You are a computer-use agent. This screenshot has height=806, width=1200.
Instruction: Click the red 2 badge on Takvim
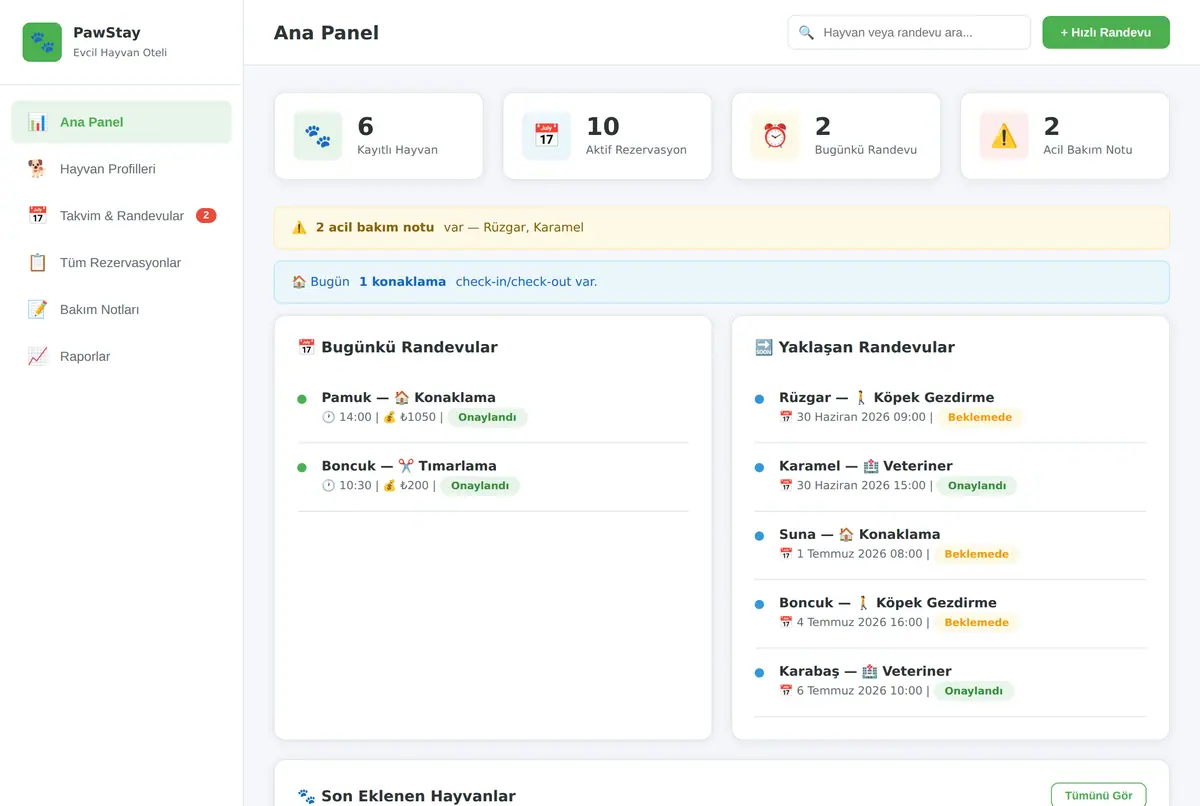(206, 216)
